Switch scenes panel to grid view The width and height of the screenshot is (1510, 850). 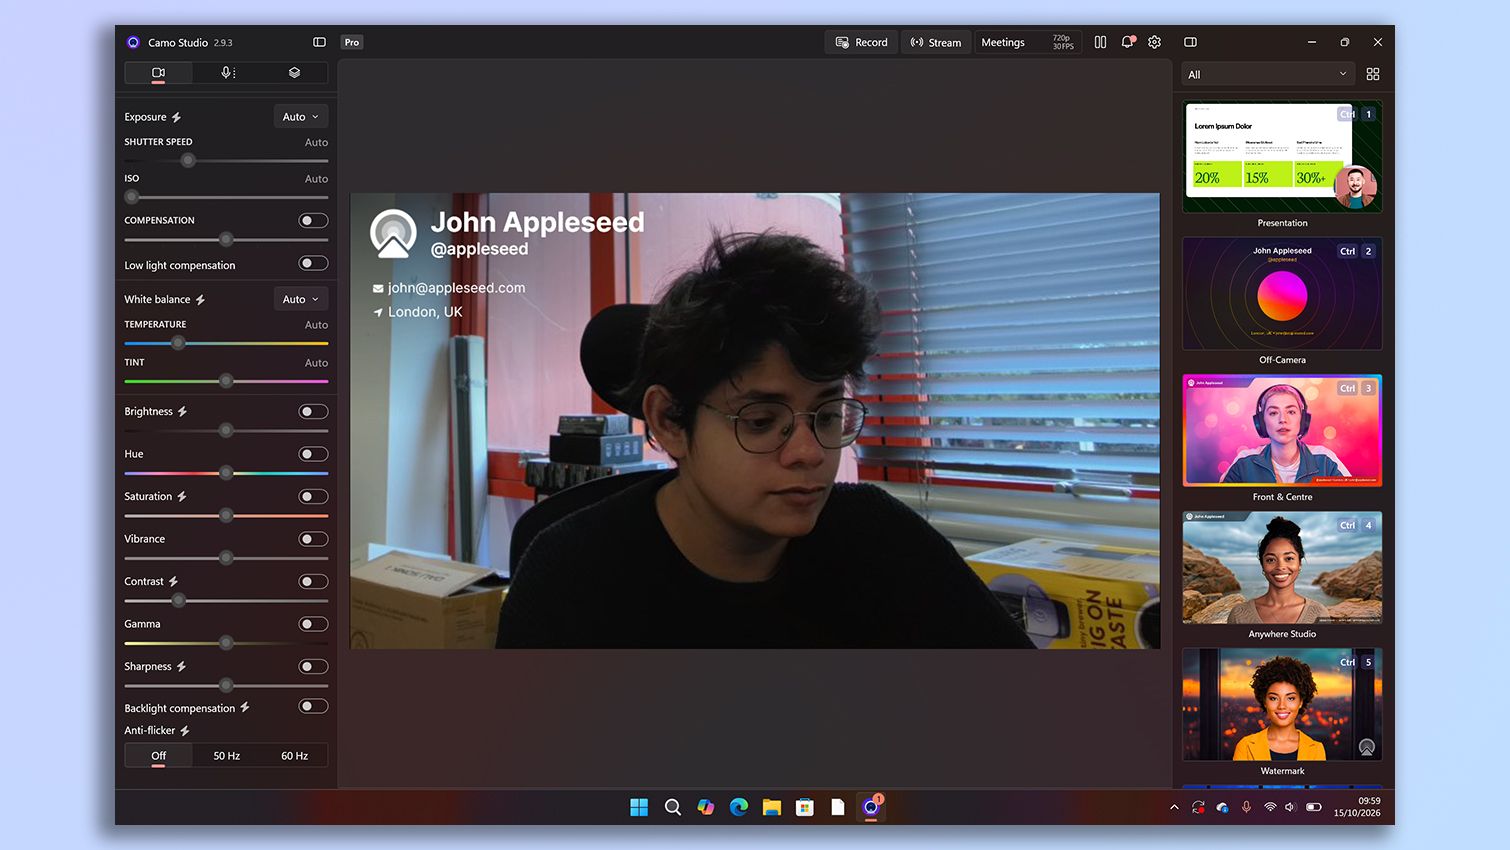(x=1373, y=74)
